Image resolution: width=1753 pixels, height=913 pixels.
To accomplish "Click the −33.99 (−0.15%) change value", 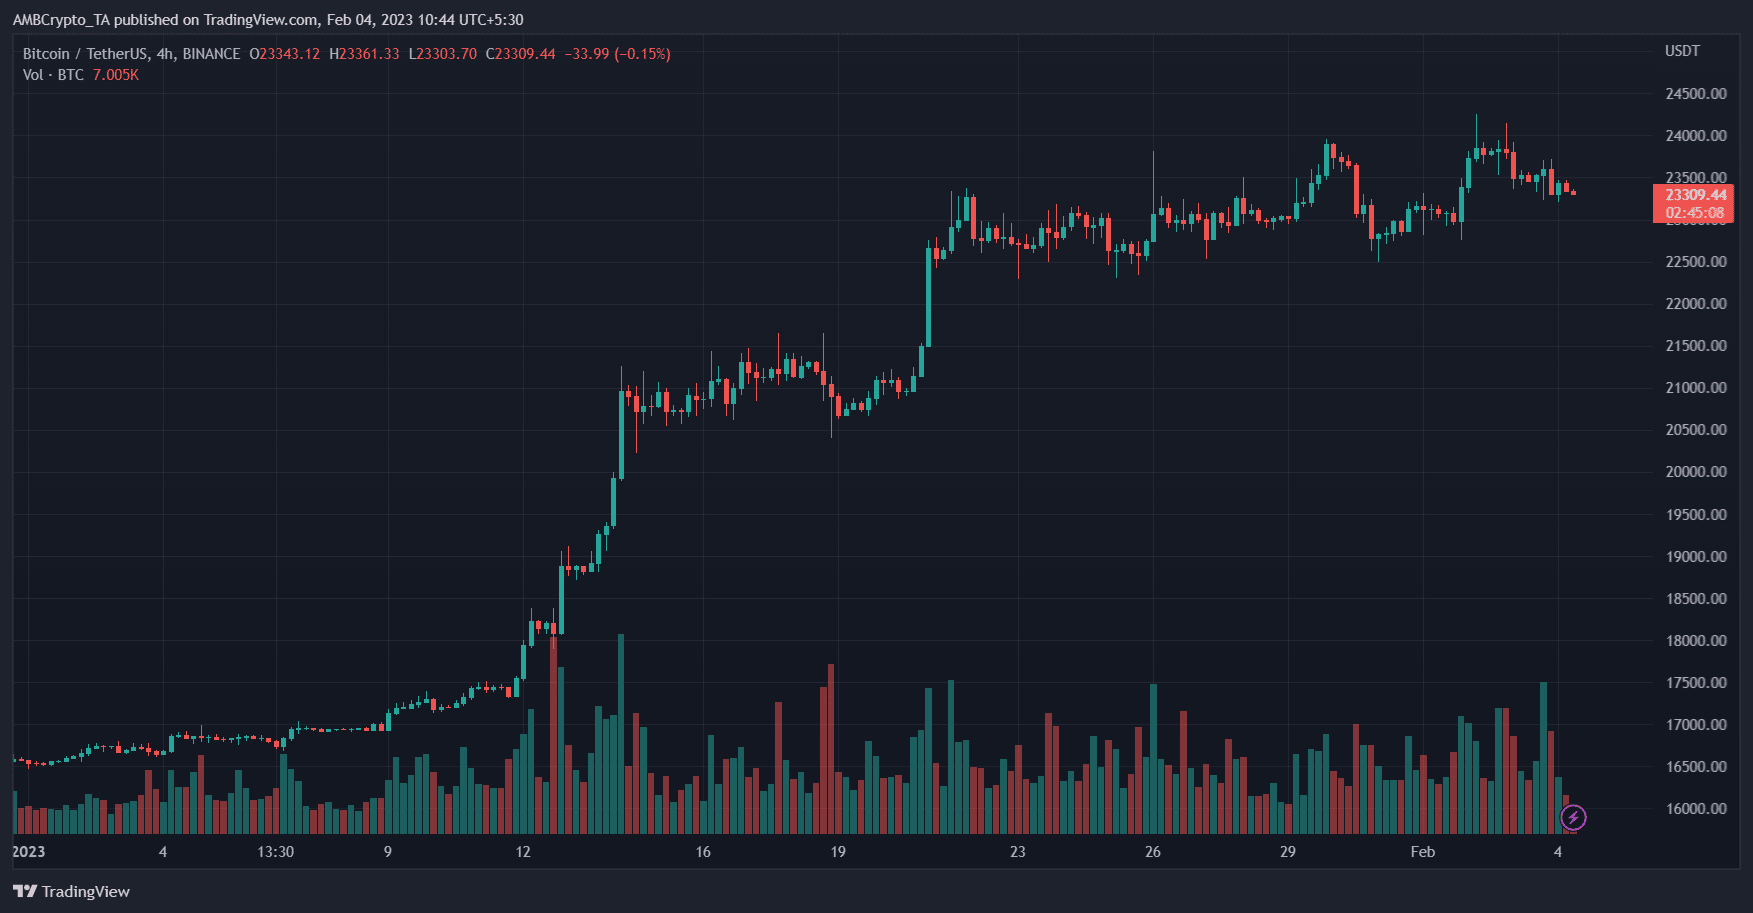I will coord(617,54).
